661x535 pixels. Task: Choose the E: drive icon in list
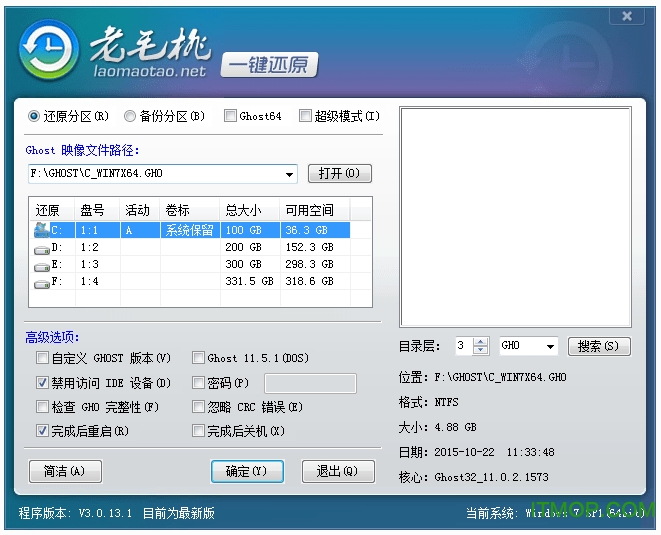[42, 265]
